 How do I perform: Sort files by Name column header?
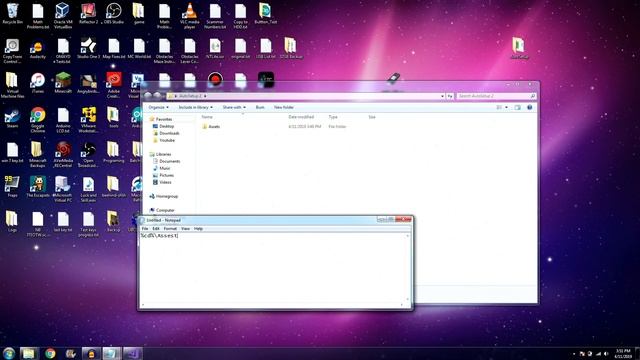pos(207,117)
